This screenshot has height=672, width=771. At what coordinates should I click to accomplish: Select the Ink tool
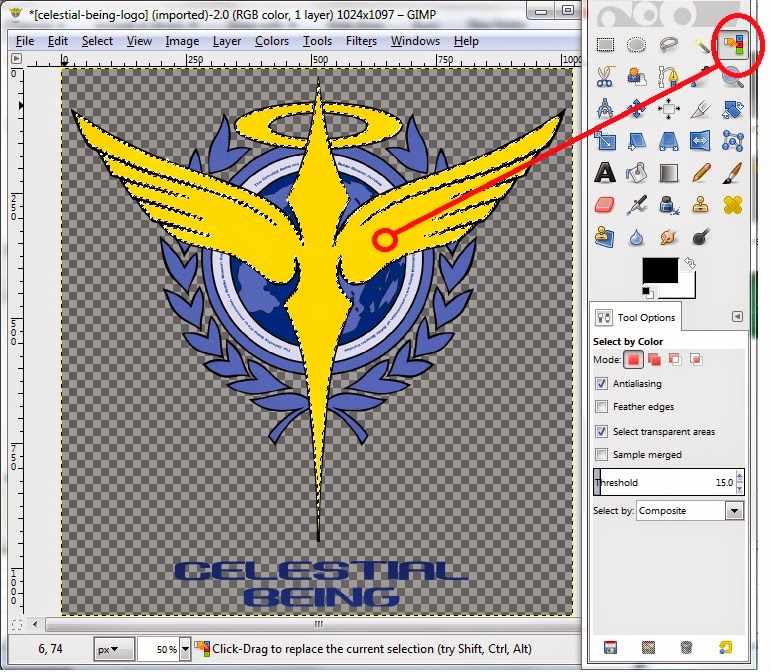click(x=668, y=205)
